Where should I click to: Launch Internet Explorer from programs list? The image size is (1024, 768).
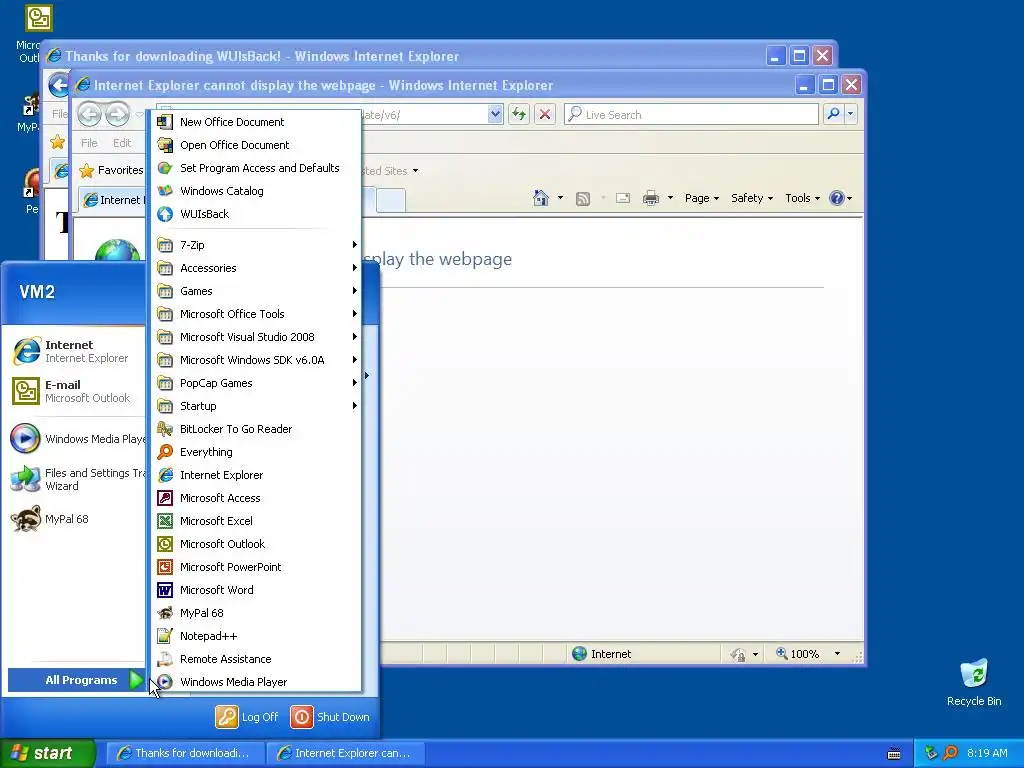pos(255,475)
